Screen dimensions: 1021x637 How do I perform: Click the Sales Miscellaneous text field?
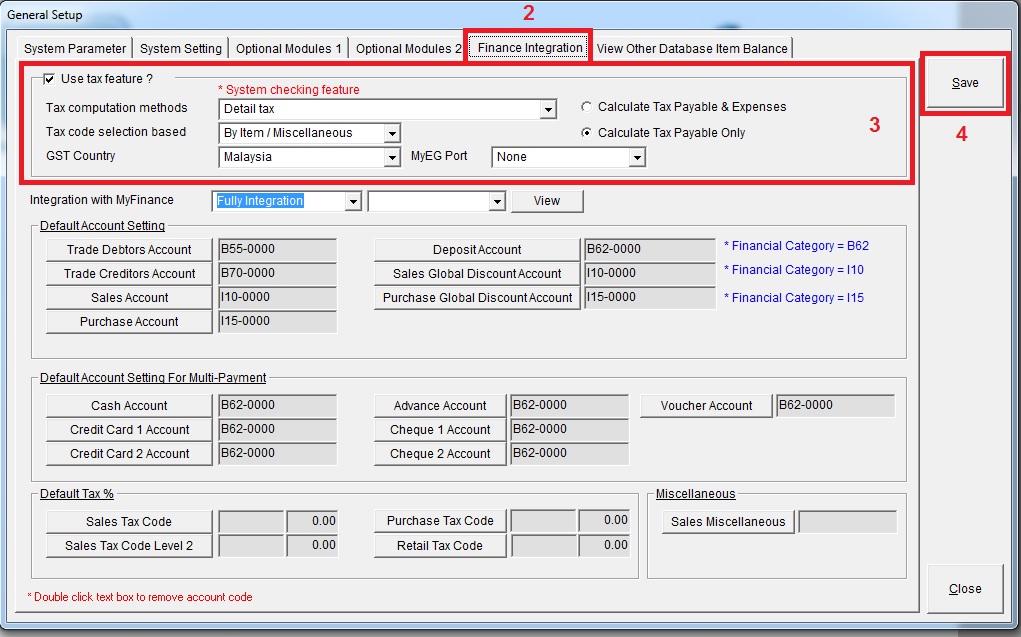pos(847,522)
